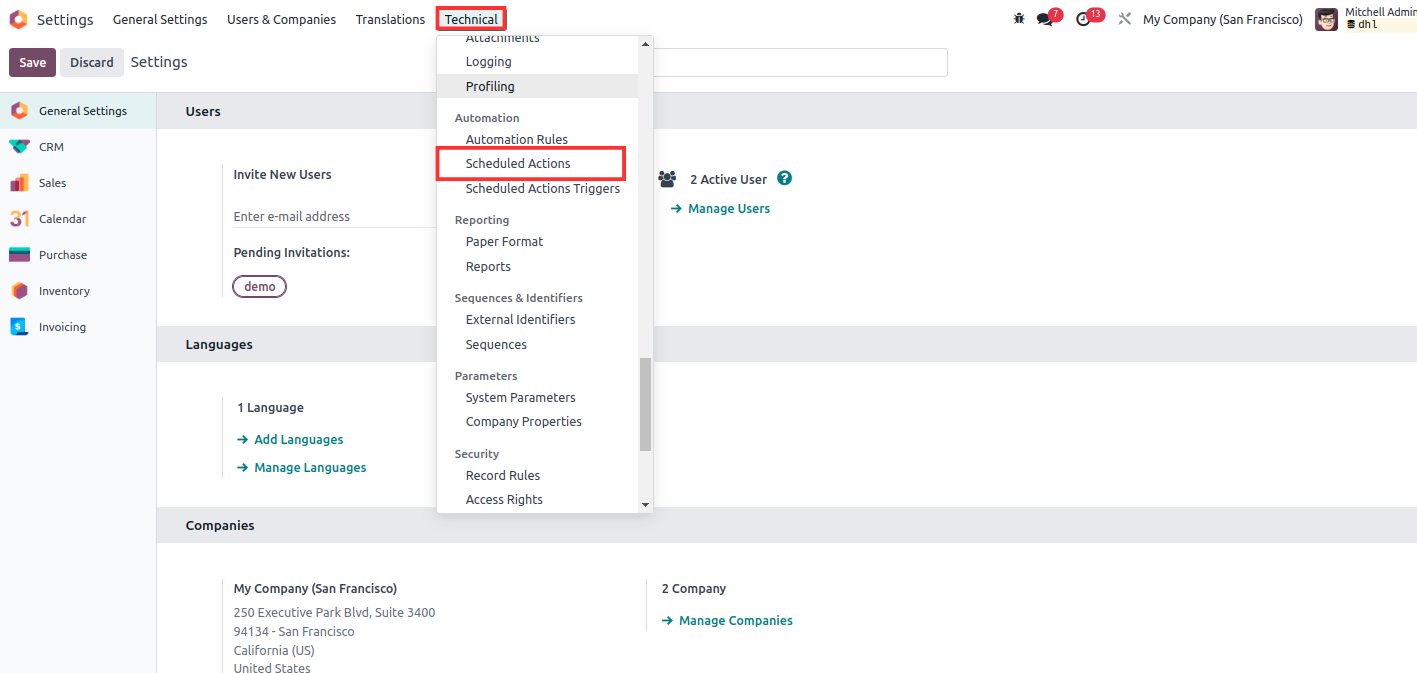Click the Parameters group heading
Screen dimensions: 1417x673
coord(486,376)
